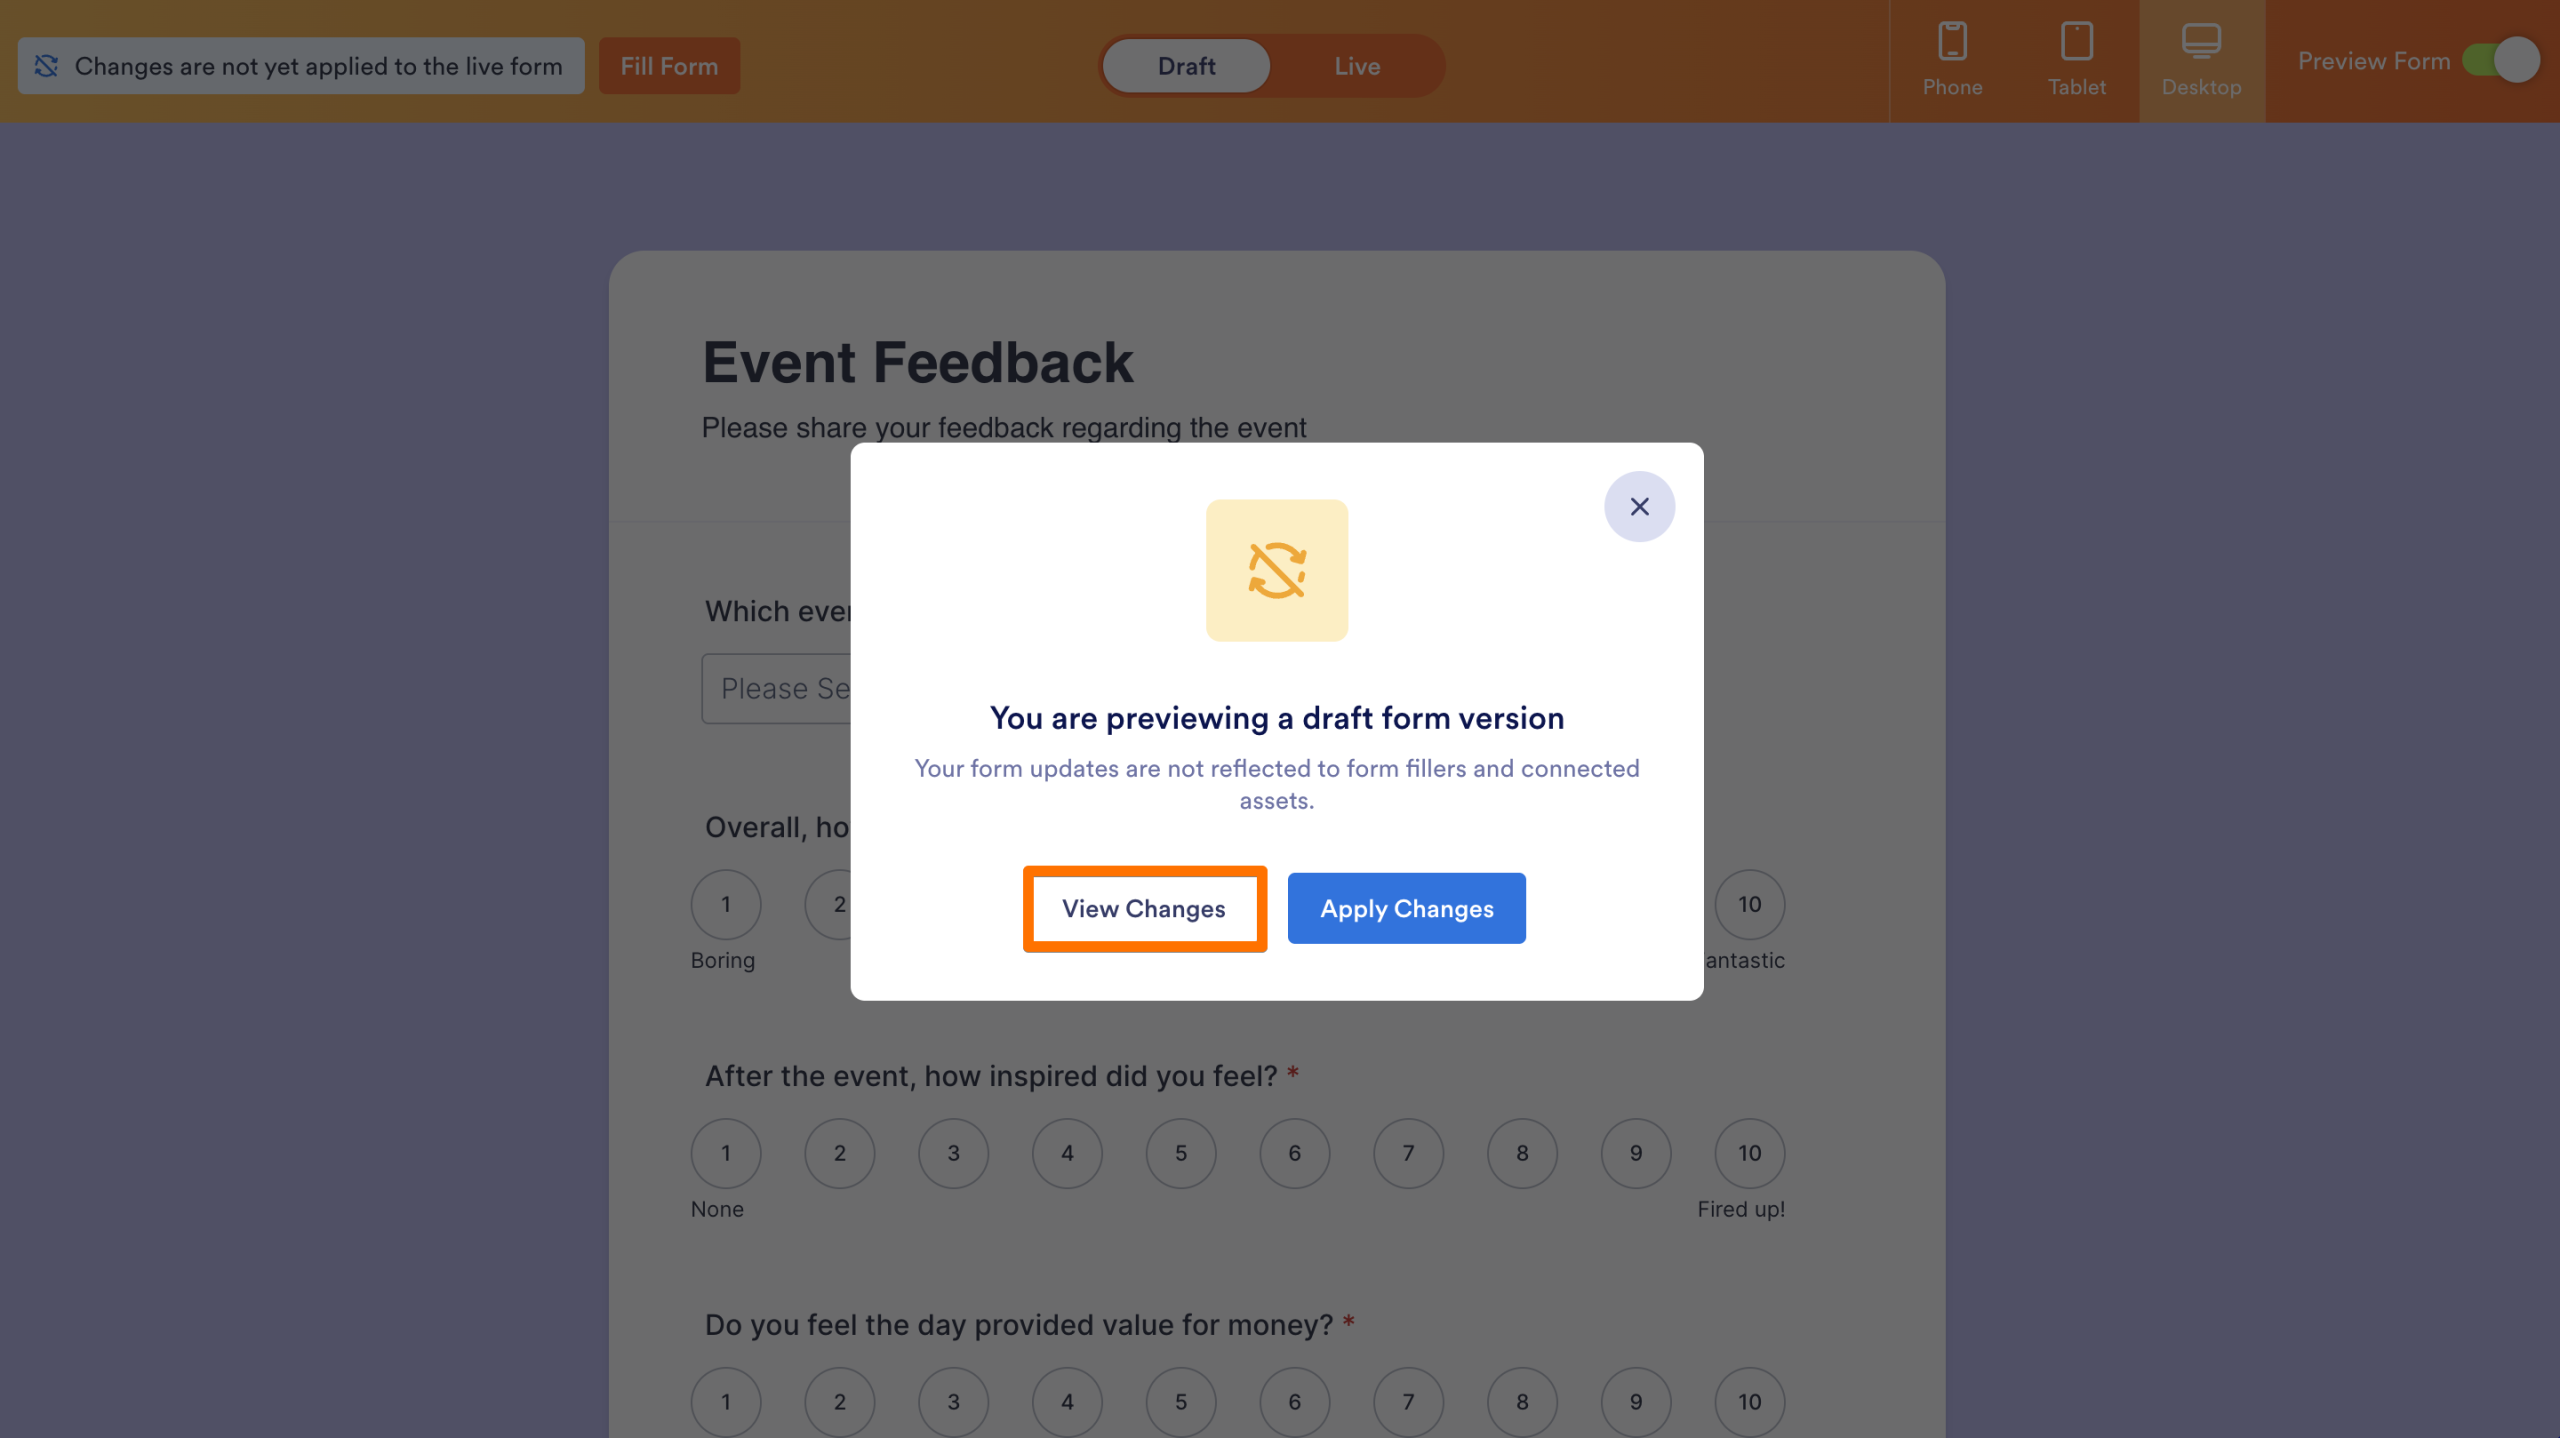The height and width of the screenshot is (1438, 2560).
Task: Select the Draft tab
Action: [1186, 65]
